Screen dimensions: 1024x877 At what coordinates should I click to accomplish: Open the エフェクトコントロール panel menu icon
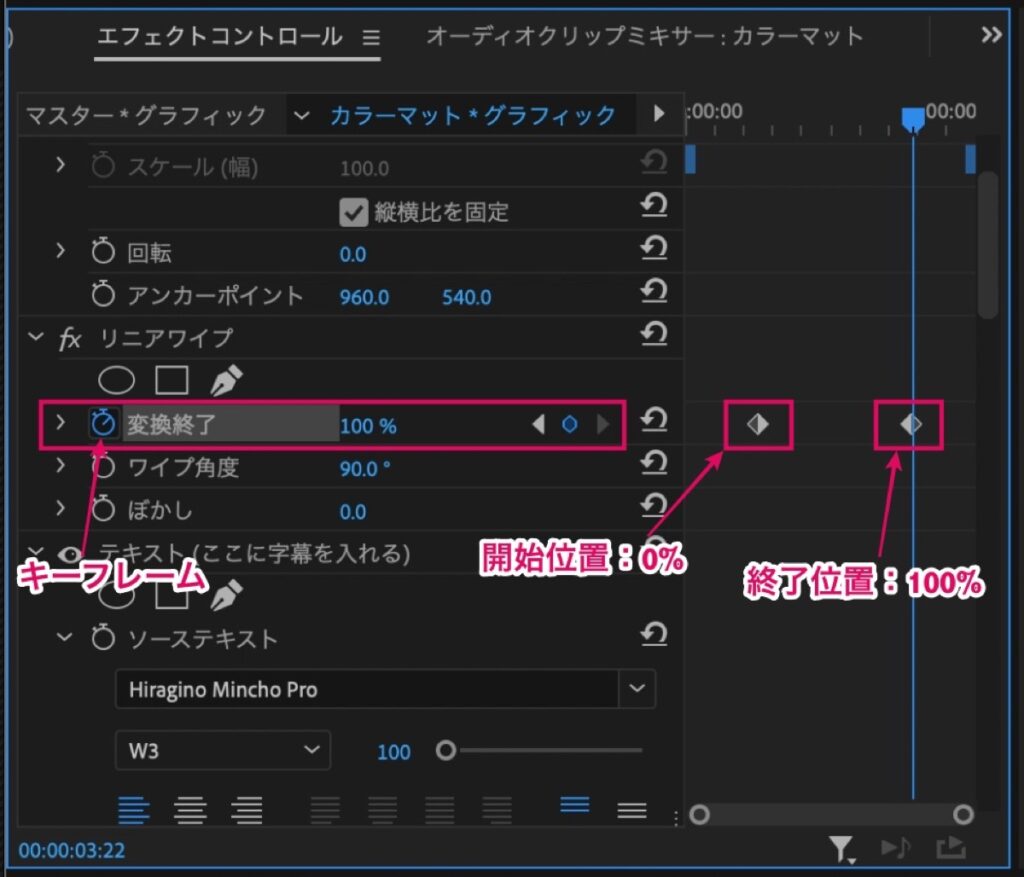371,37
